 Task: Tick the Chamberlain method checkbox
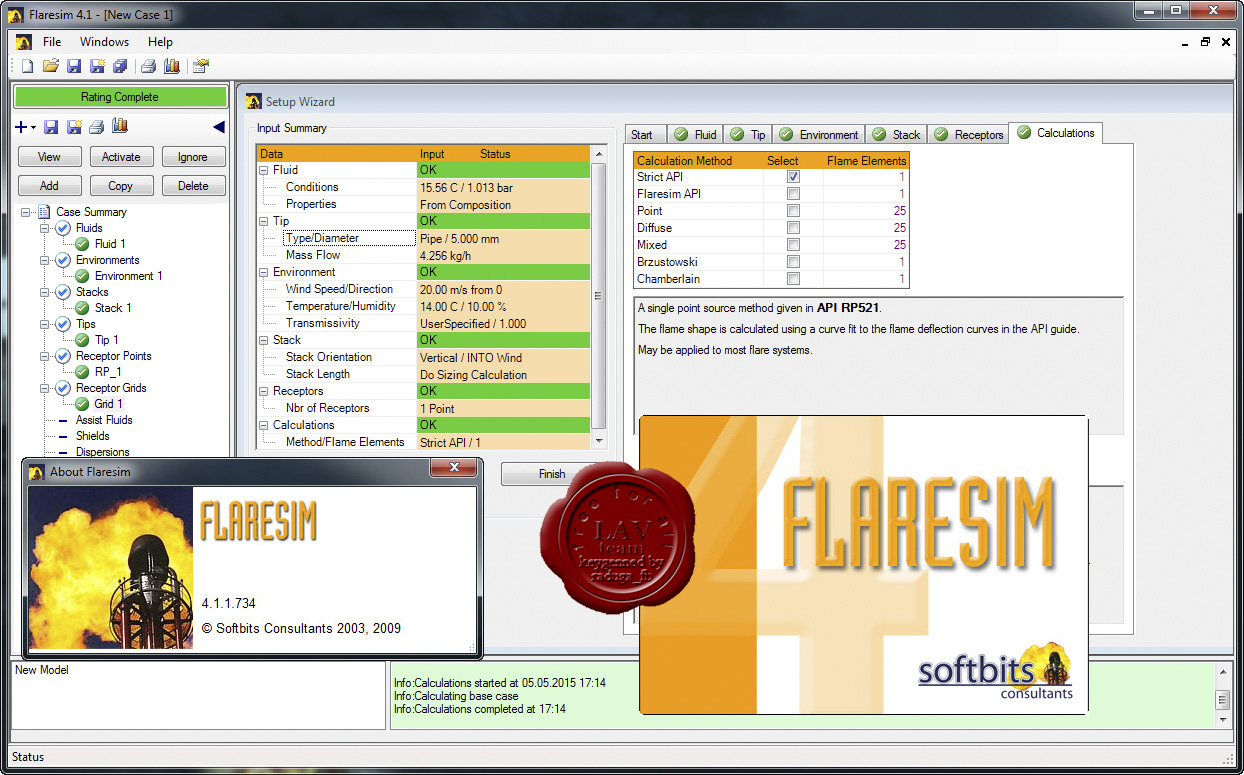[793, 279]
